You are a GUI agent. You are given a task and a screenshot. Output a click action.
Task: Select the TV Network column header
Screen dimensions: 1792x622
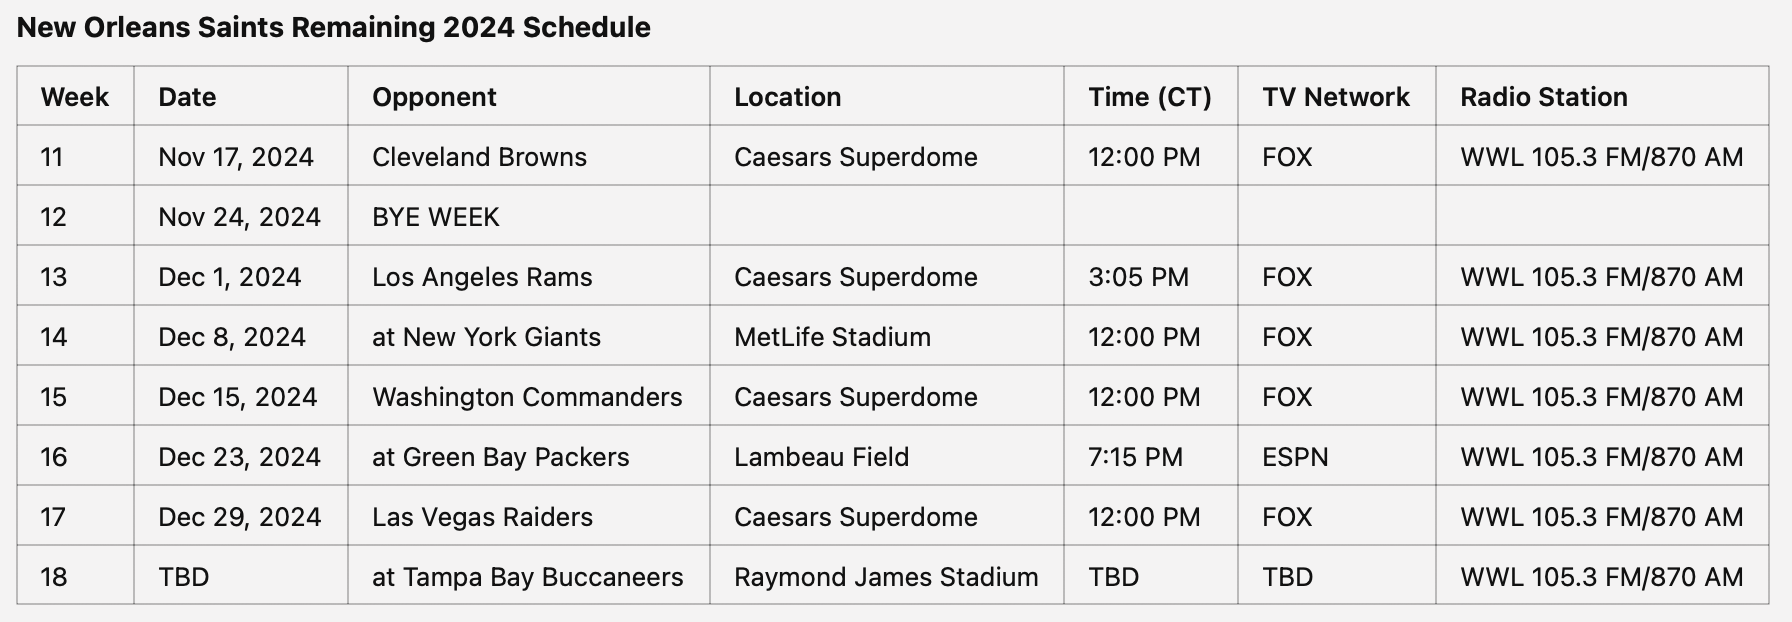[x=1337, y=97]
